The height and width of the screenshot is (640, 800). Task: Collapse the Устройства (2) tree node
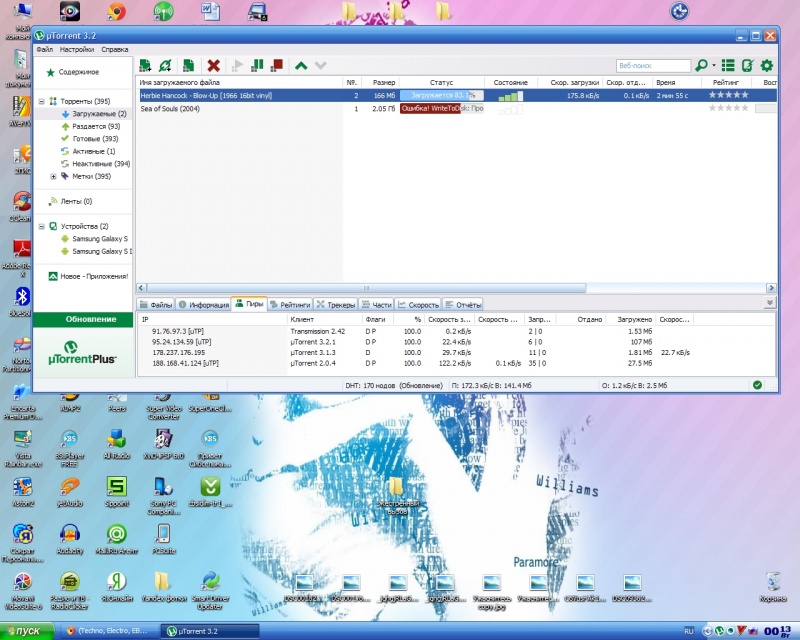pyautogui.click(x=41, y=226)
